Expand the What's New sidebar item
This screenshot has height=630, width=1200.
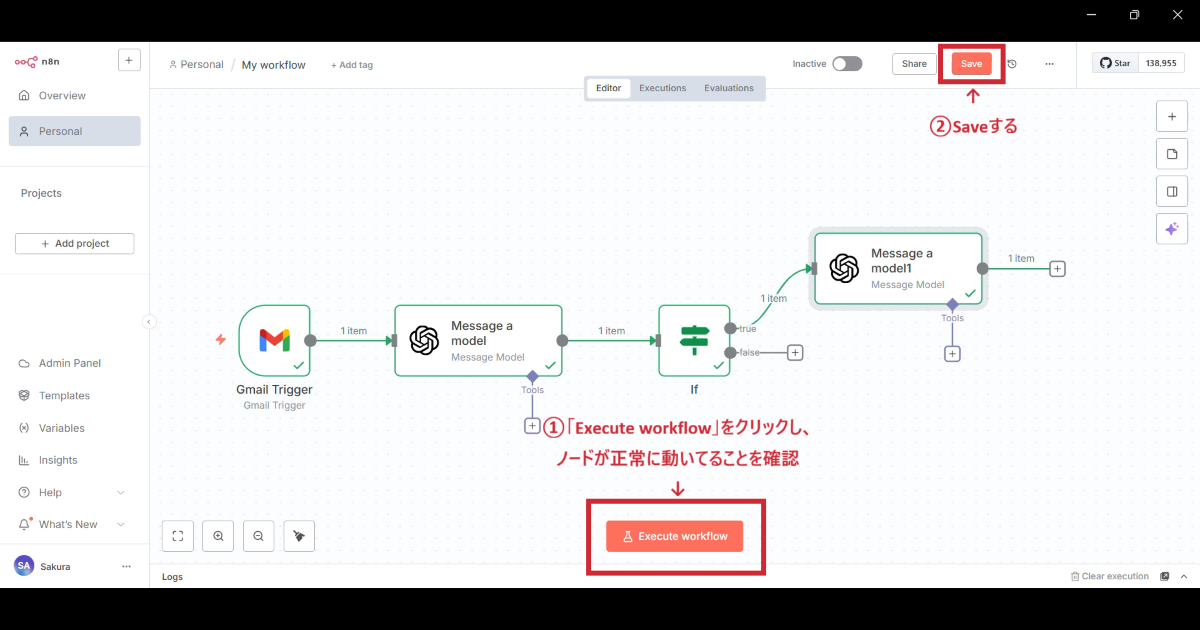click(67, 524)
